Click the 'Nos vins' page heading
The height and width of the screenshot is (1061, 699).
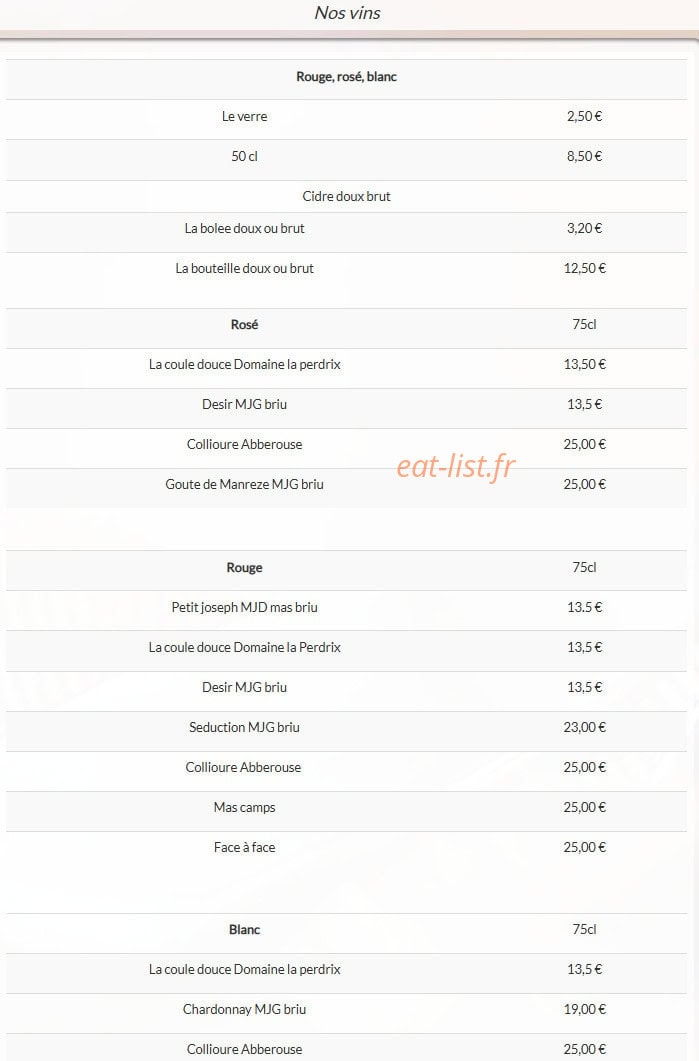(347, 13)
